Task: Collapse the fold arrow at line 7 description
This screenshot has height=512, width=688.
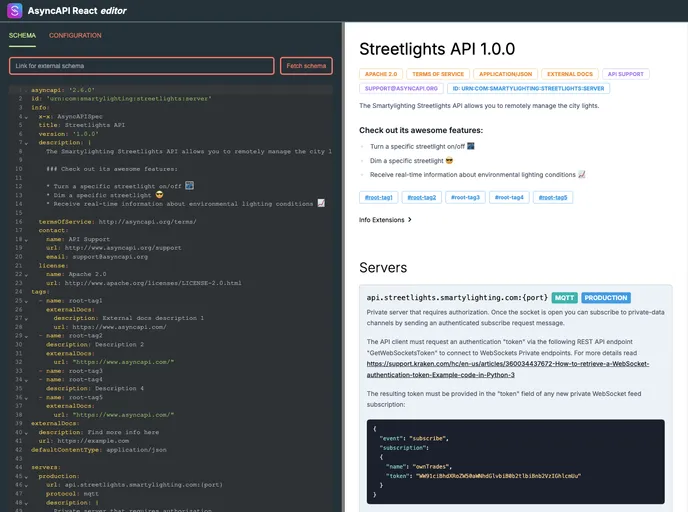Action: pos(26,143)
